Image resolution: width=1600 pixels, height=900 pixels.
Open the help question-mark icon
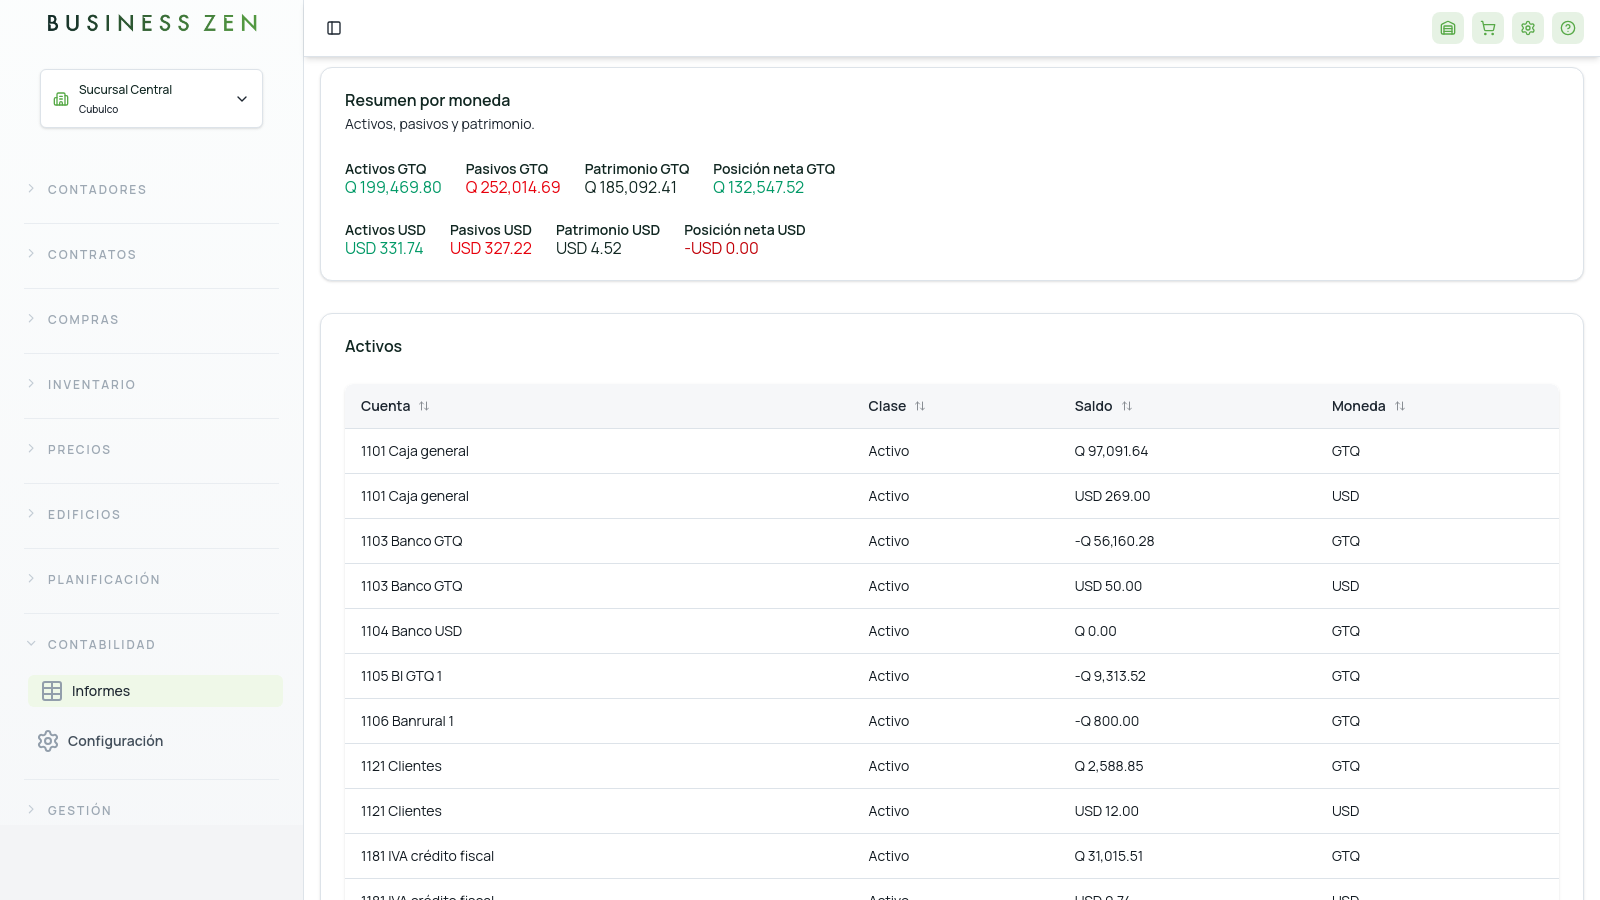pyautogui.click(x=1568, y=28)
